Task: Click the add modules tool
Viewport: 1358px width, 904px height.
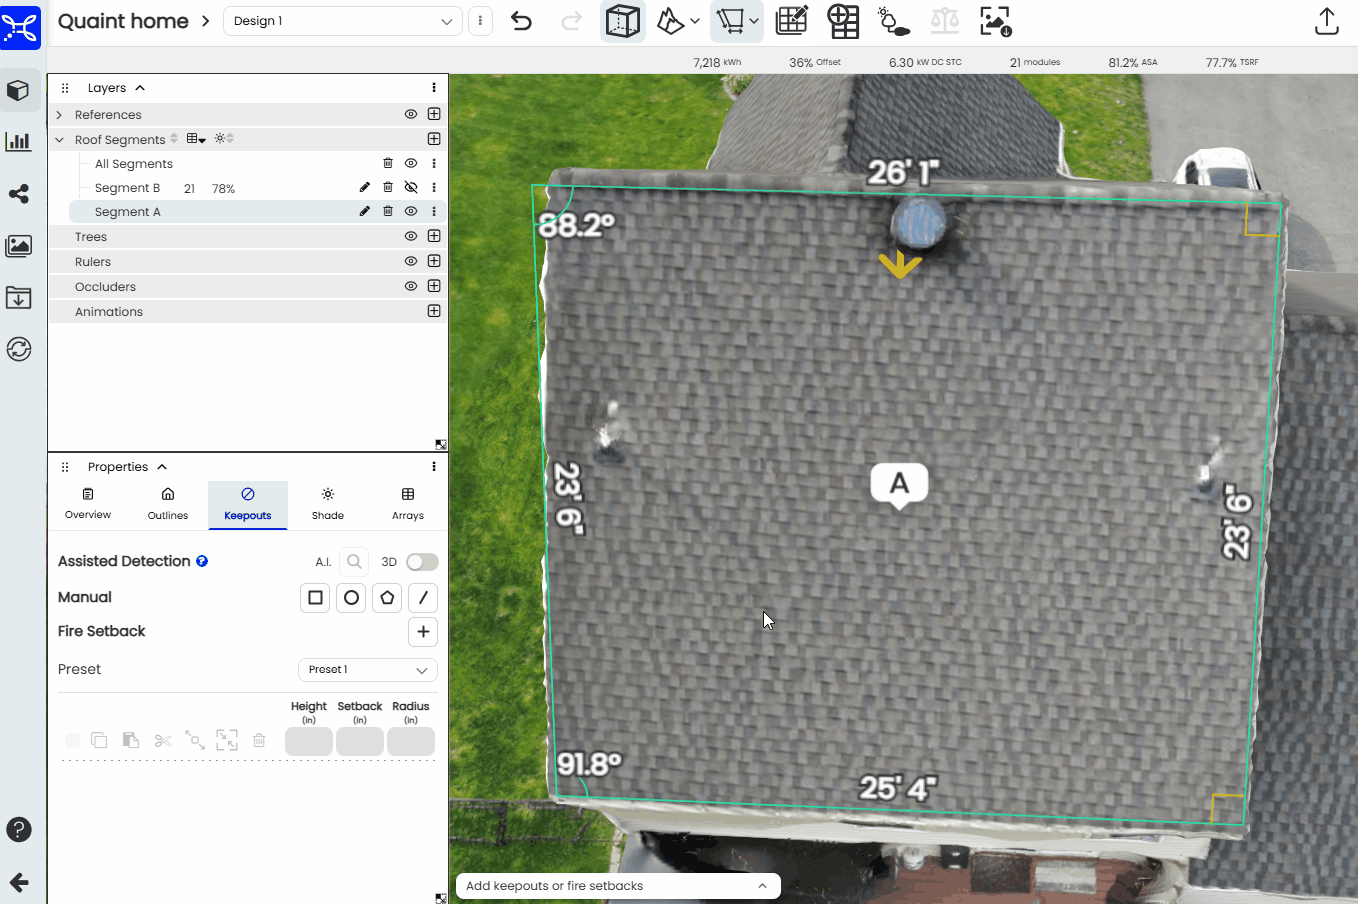Action: (x=843, y=21)
